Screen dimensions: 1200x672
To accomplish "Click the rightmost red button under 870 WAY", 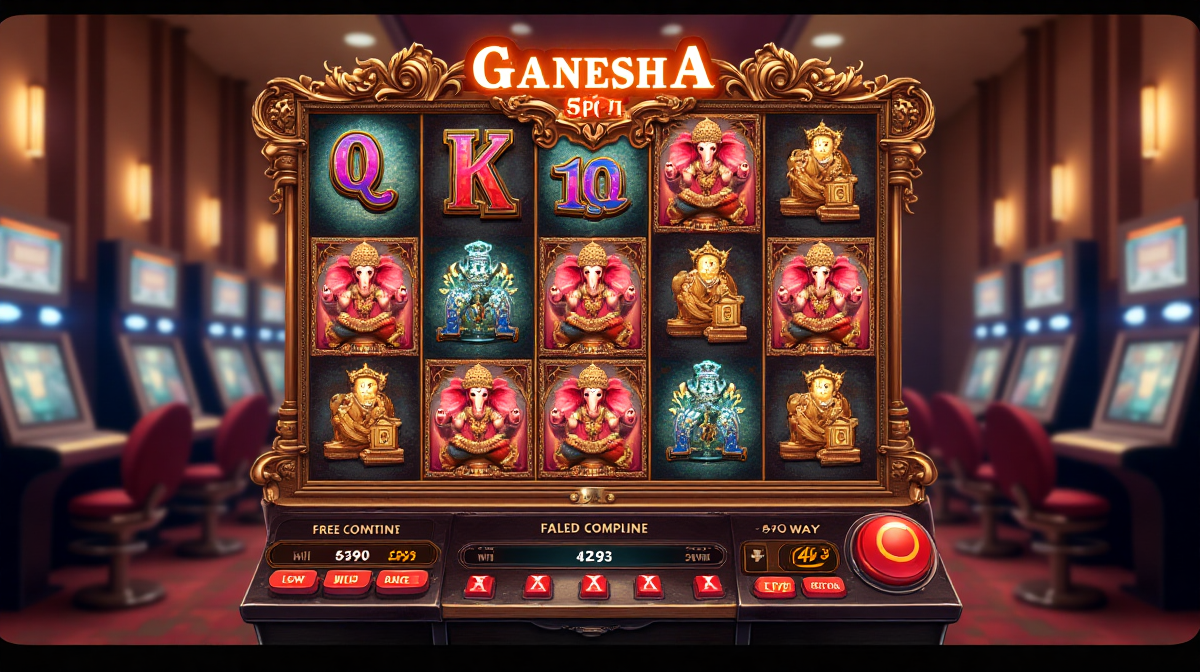I will [x=823, y=586].
